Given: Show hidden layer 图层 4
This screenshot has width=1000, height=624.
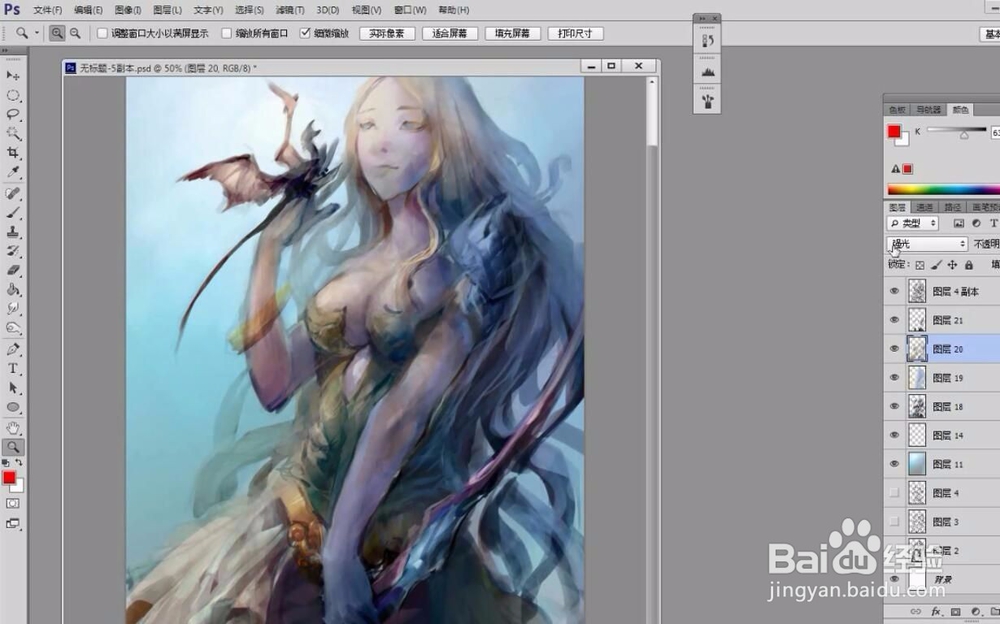Looking at the screenshot, I should 894,493.
